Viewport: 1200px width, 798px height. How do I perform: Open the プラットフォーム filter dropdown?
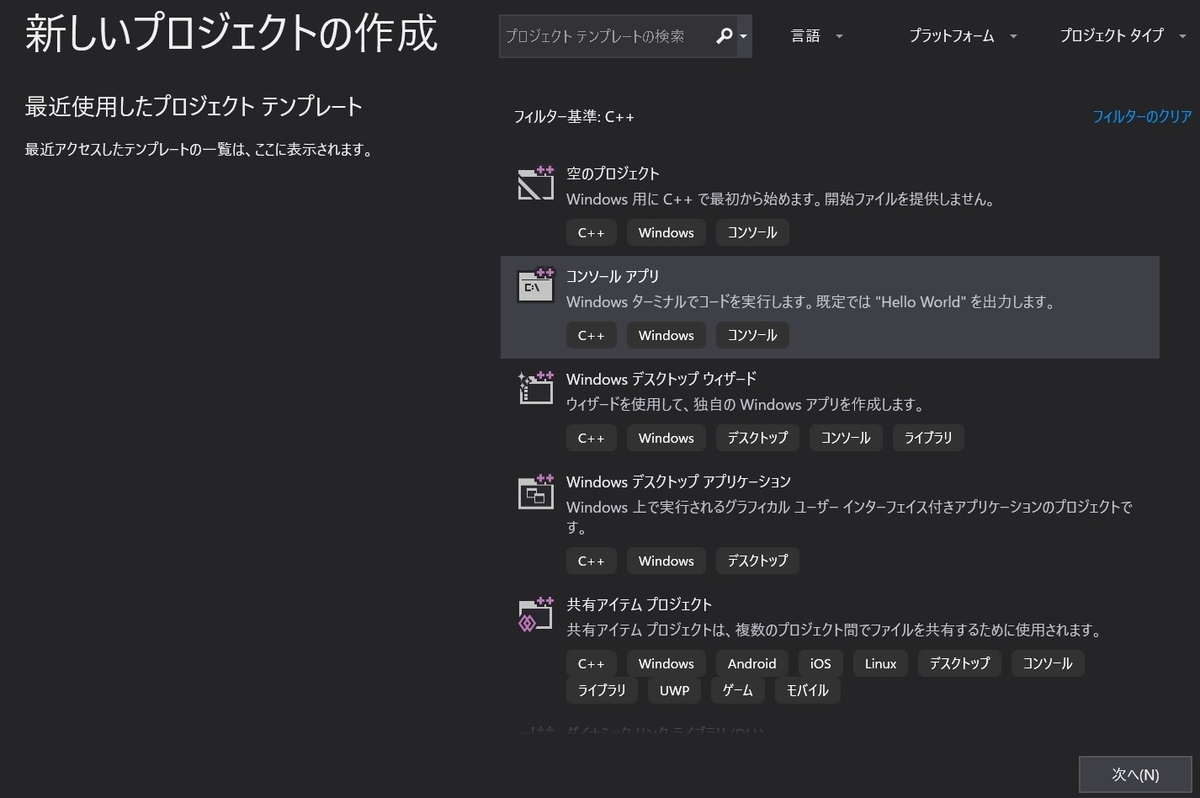point(963,36)
